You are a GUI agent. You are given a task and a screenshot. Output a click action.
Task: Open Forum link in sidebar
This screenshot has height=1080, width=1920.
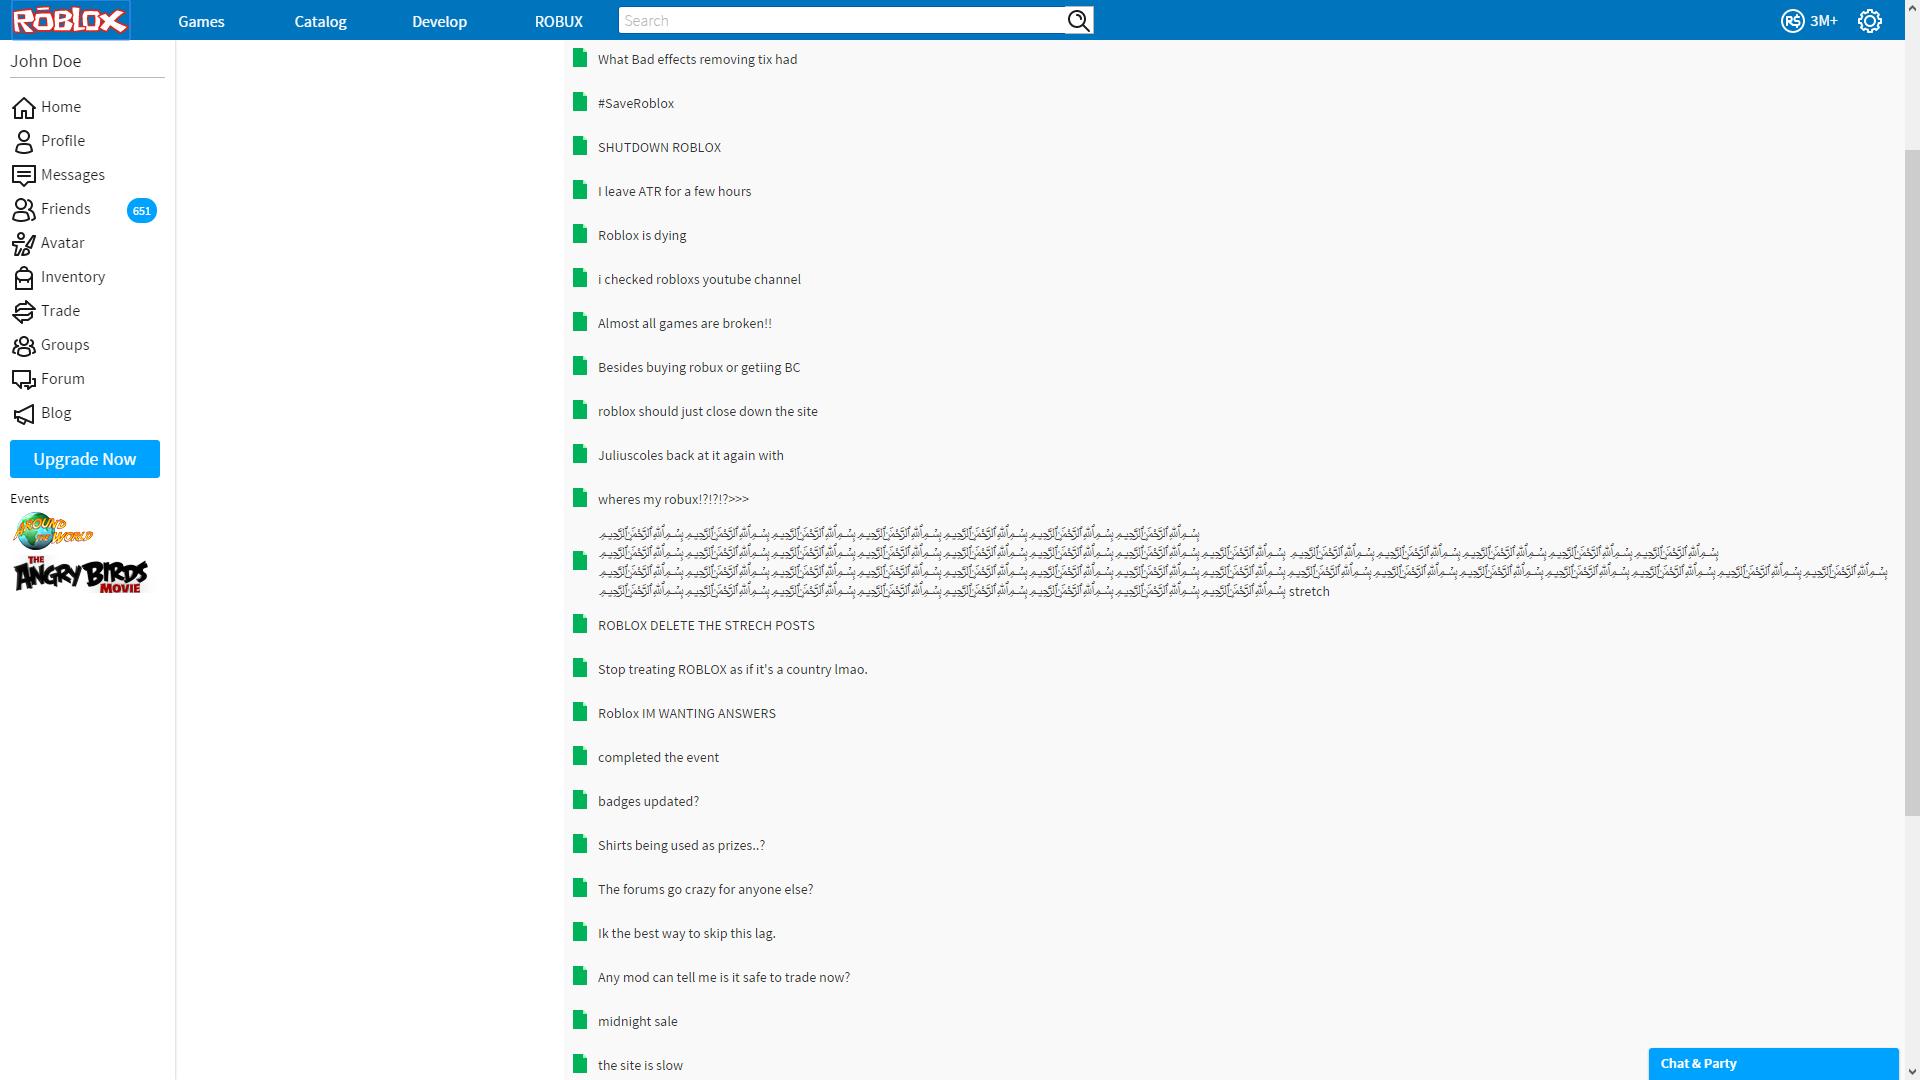(x=63, y=379)
